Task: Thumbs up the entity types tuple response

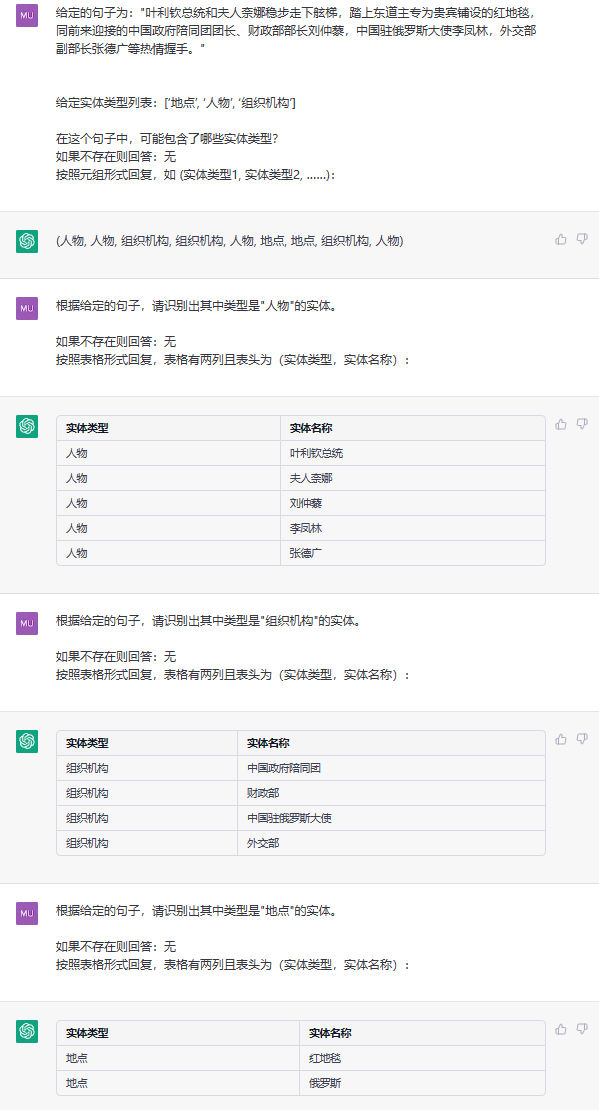Action: point(561,239)
